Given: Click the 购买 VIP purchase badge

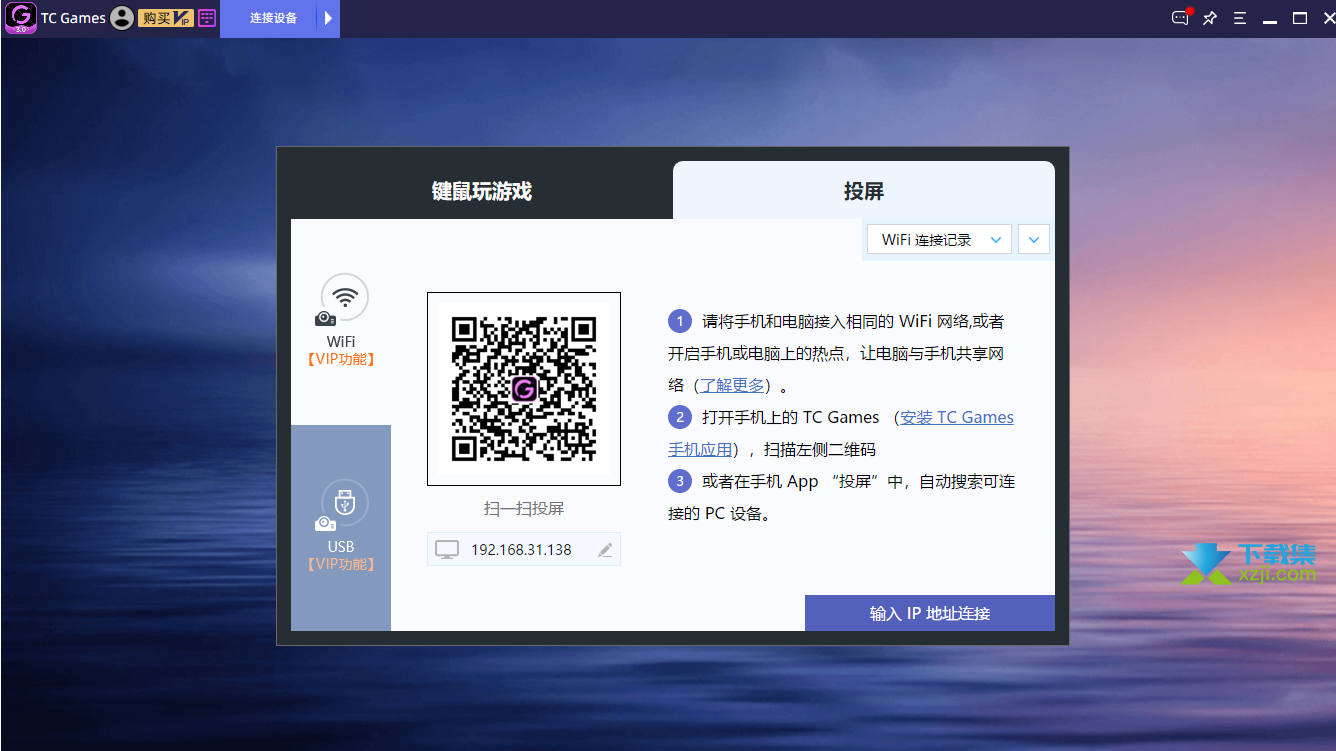Looking at the screenshot, I should pyautogui.click(x=165, y=18).
